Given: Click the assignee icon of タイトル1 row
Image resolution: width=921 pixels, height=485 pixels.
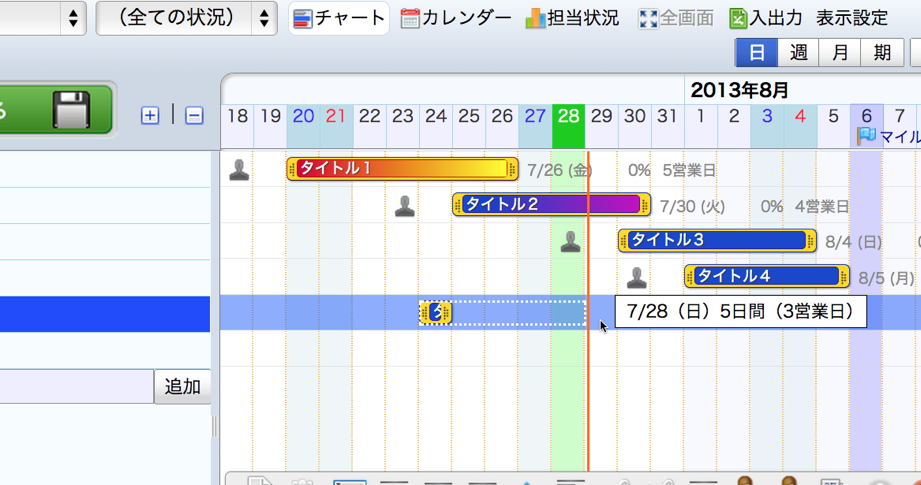Looking at the screenshot, I should [x=239, y=170].
